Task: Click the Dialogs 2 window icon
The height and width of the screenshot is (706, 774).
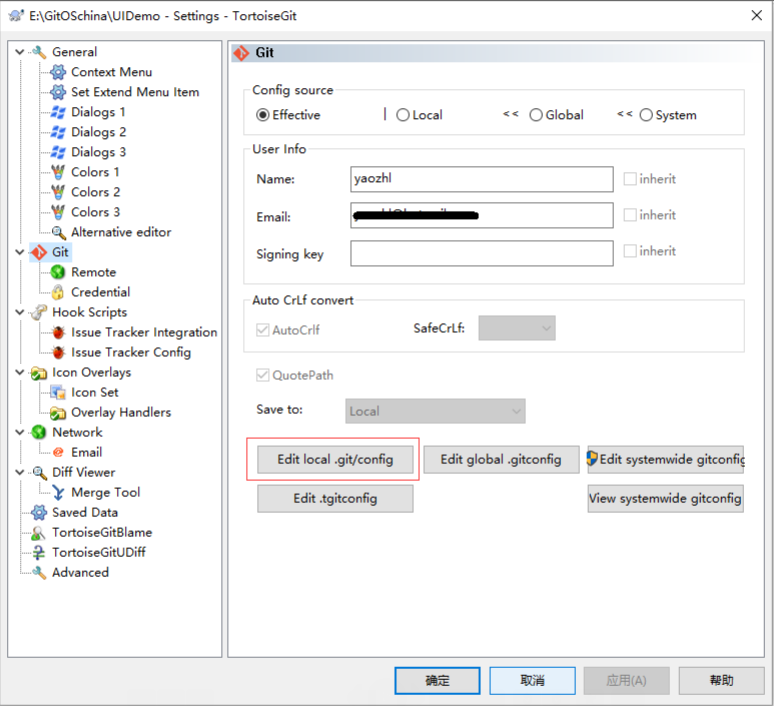Action: pyautogui.click(x=58, y=132)
